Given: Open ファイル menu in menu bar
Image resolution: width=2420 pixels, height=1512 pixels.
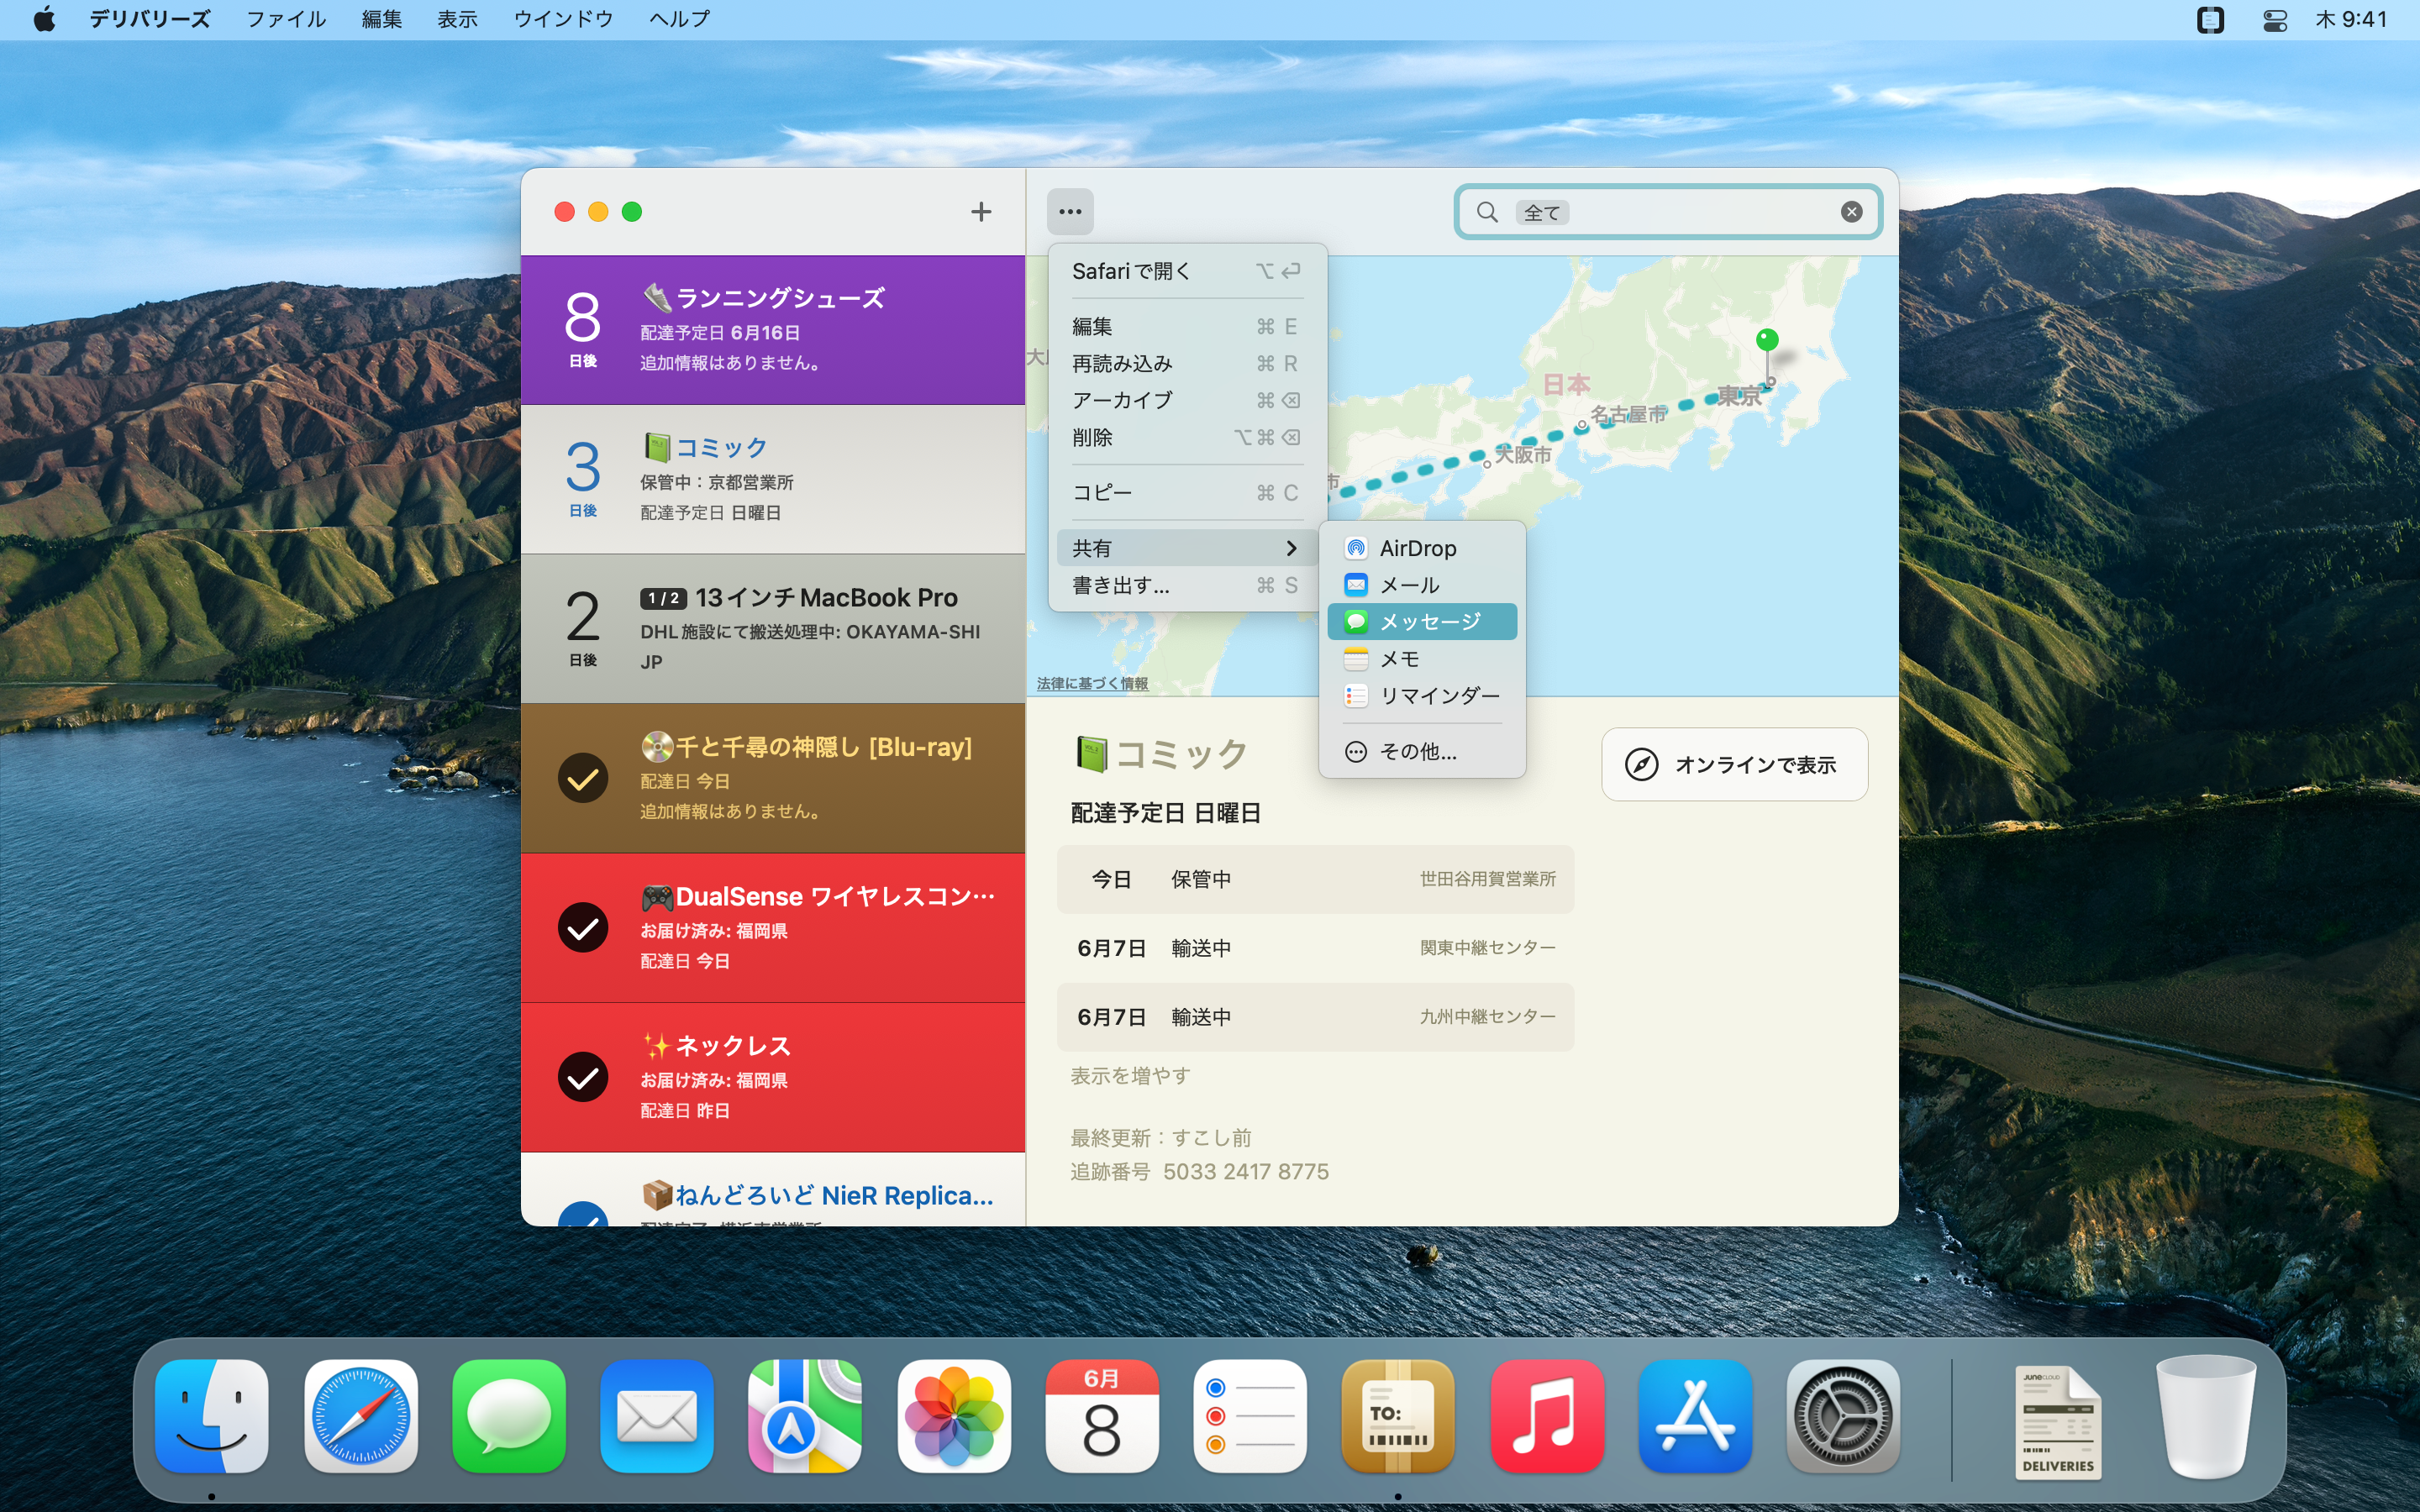Looking at the screenshot, I should 286,19.
